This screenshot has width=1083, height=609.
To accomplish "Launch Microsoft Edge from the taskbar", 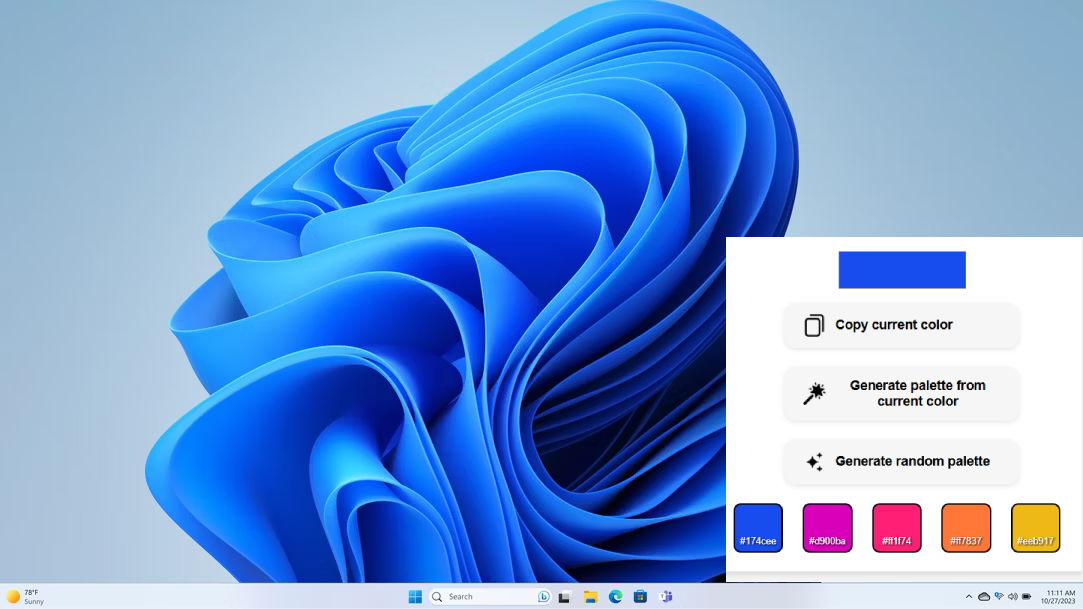I will (x=615, y=597).
